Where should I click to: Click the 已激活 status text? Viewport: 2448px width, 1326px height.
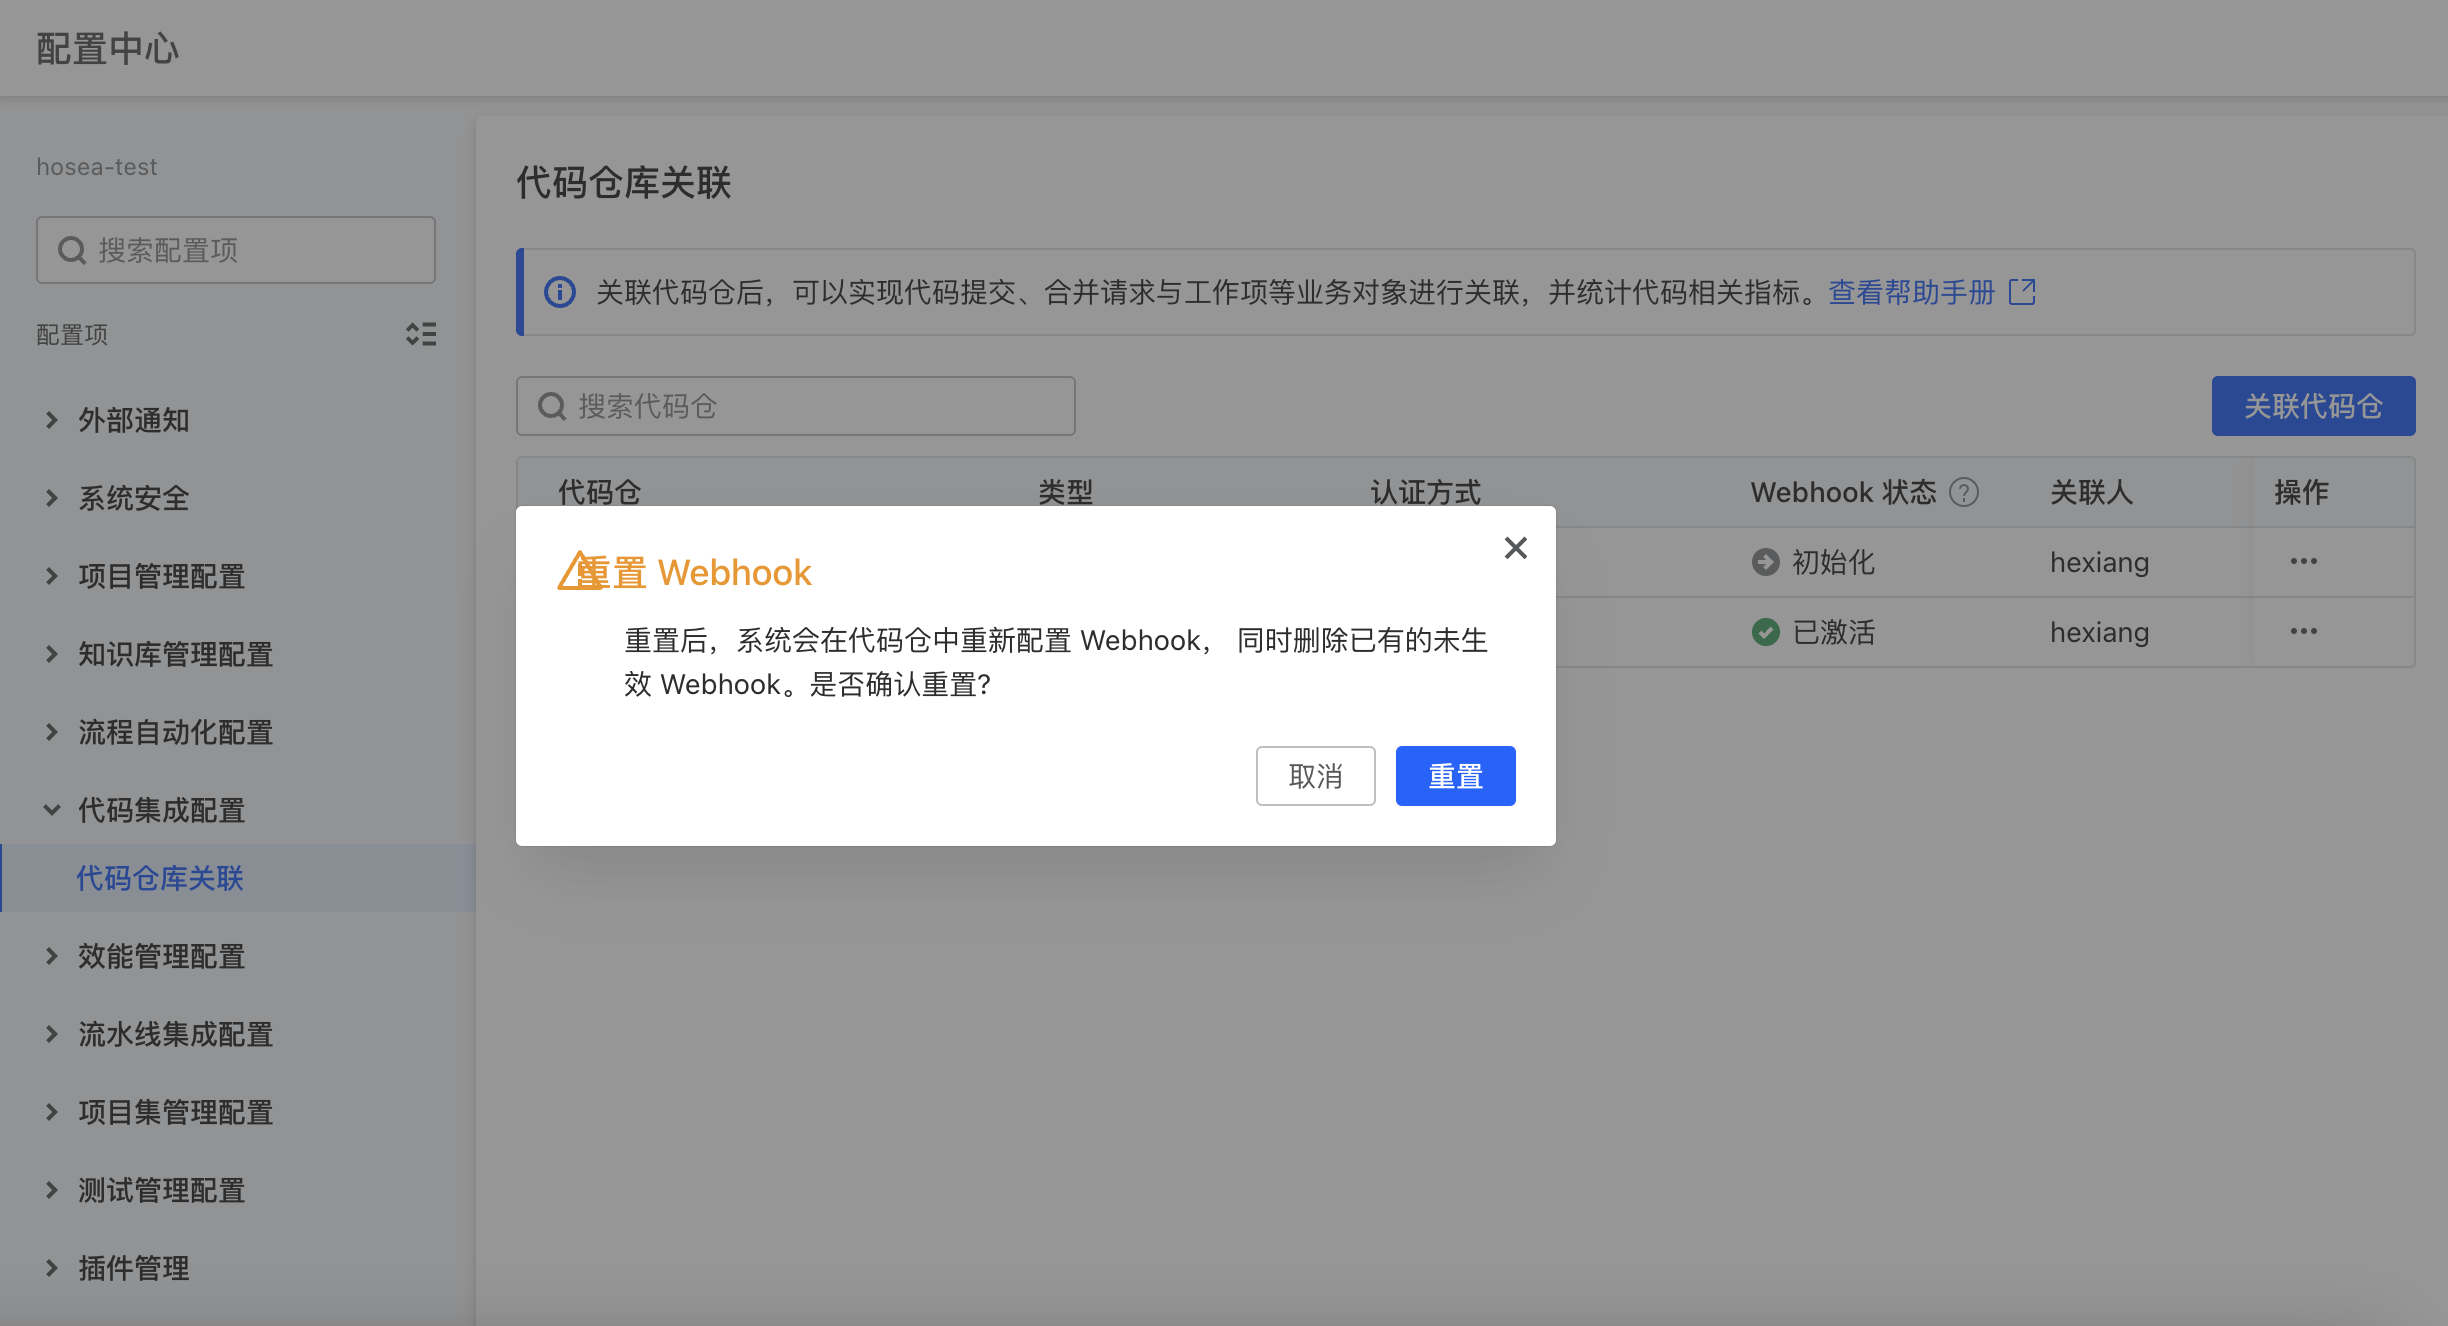click(x=1833, y=632)
